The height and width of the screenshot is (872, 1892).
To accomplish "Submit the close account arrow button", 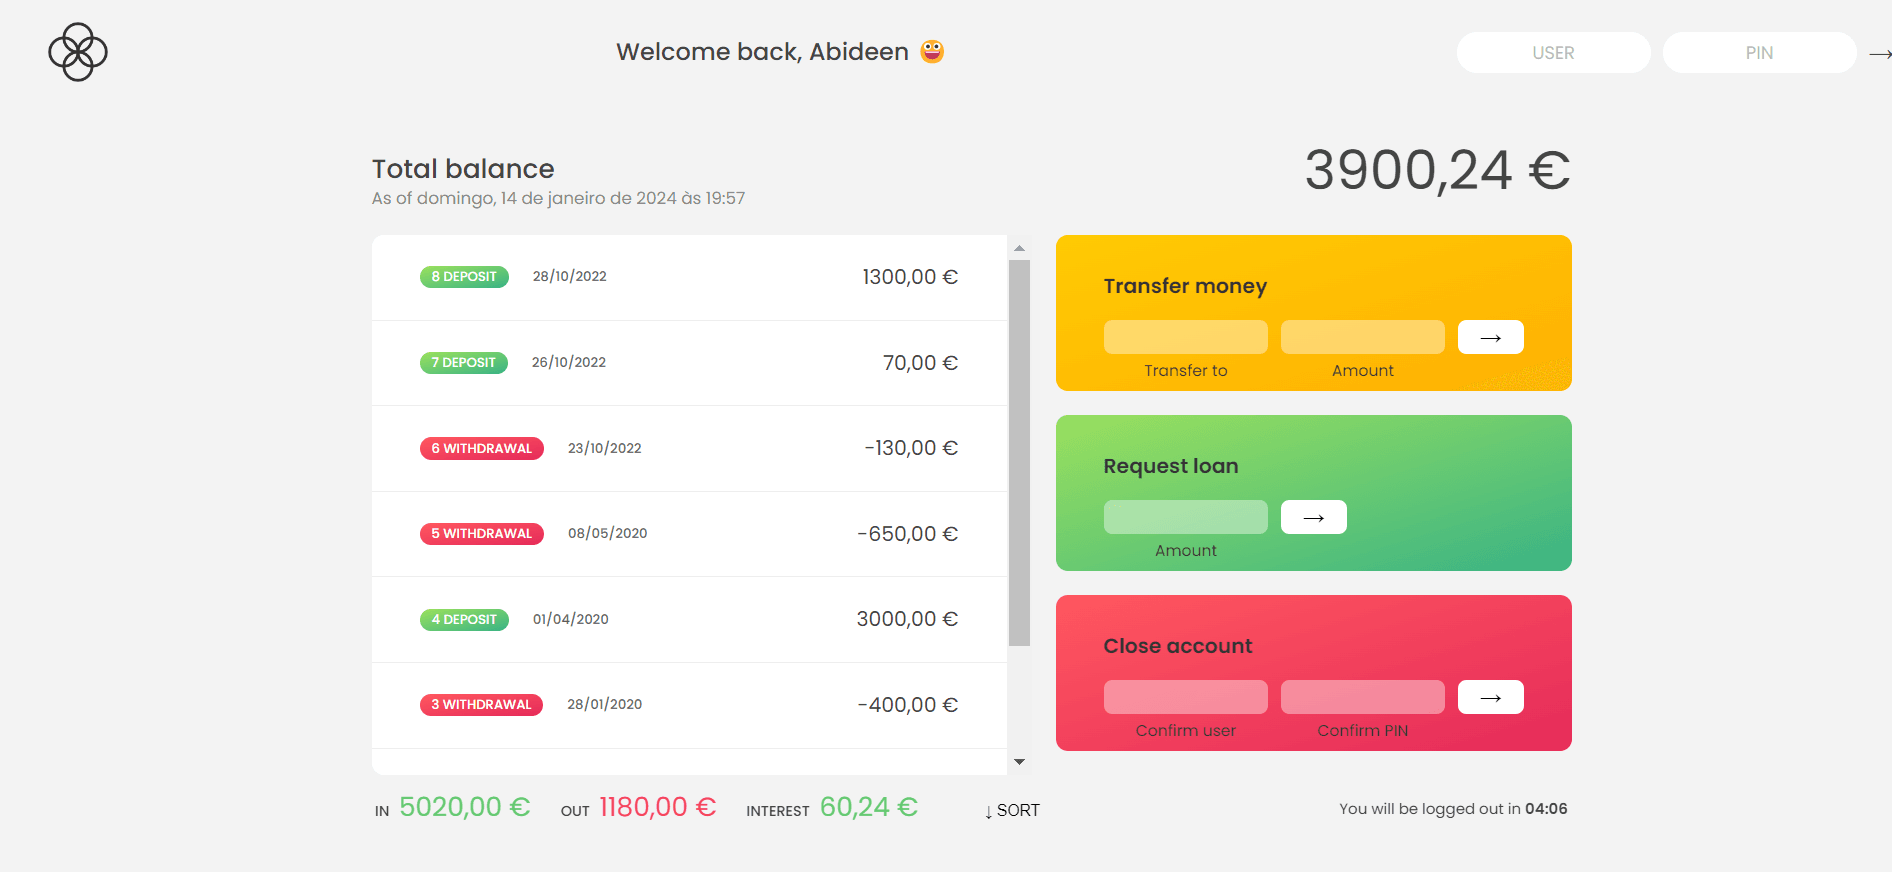I will 1490,697.
